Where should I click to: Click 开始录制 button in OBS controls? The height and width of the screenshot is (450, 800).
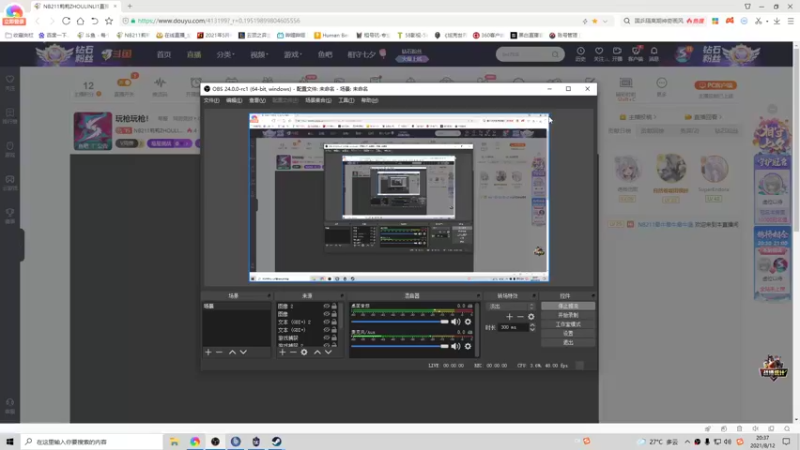coord(568,315)
